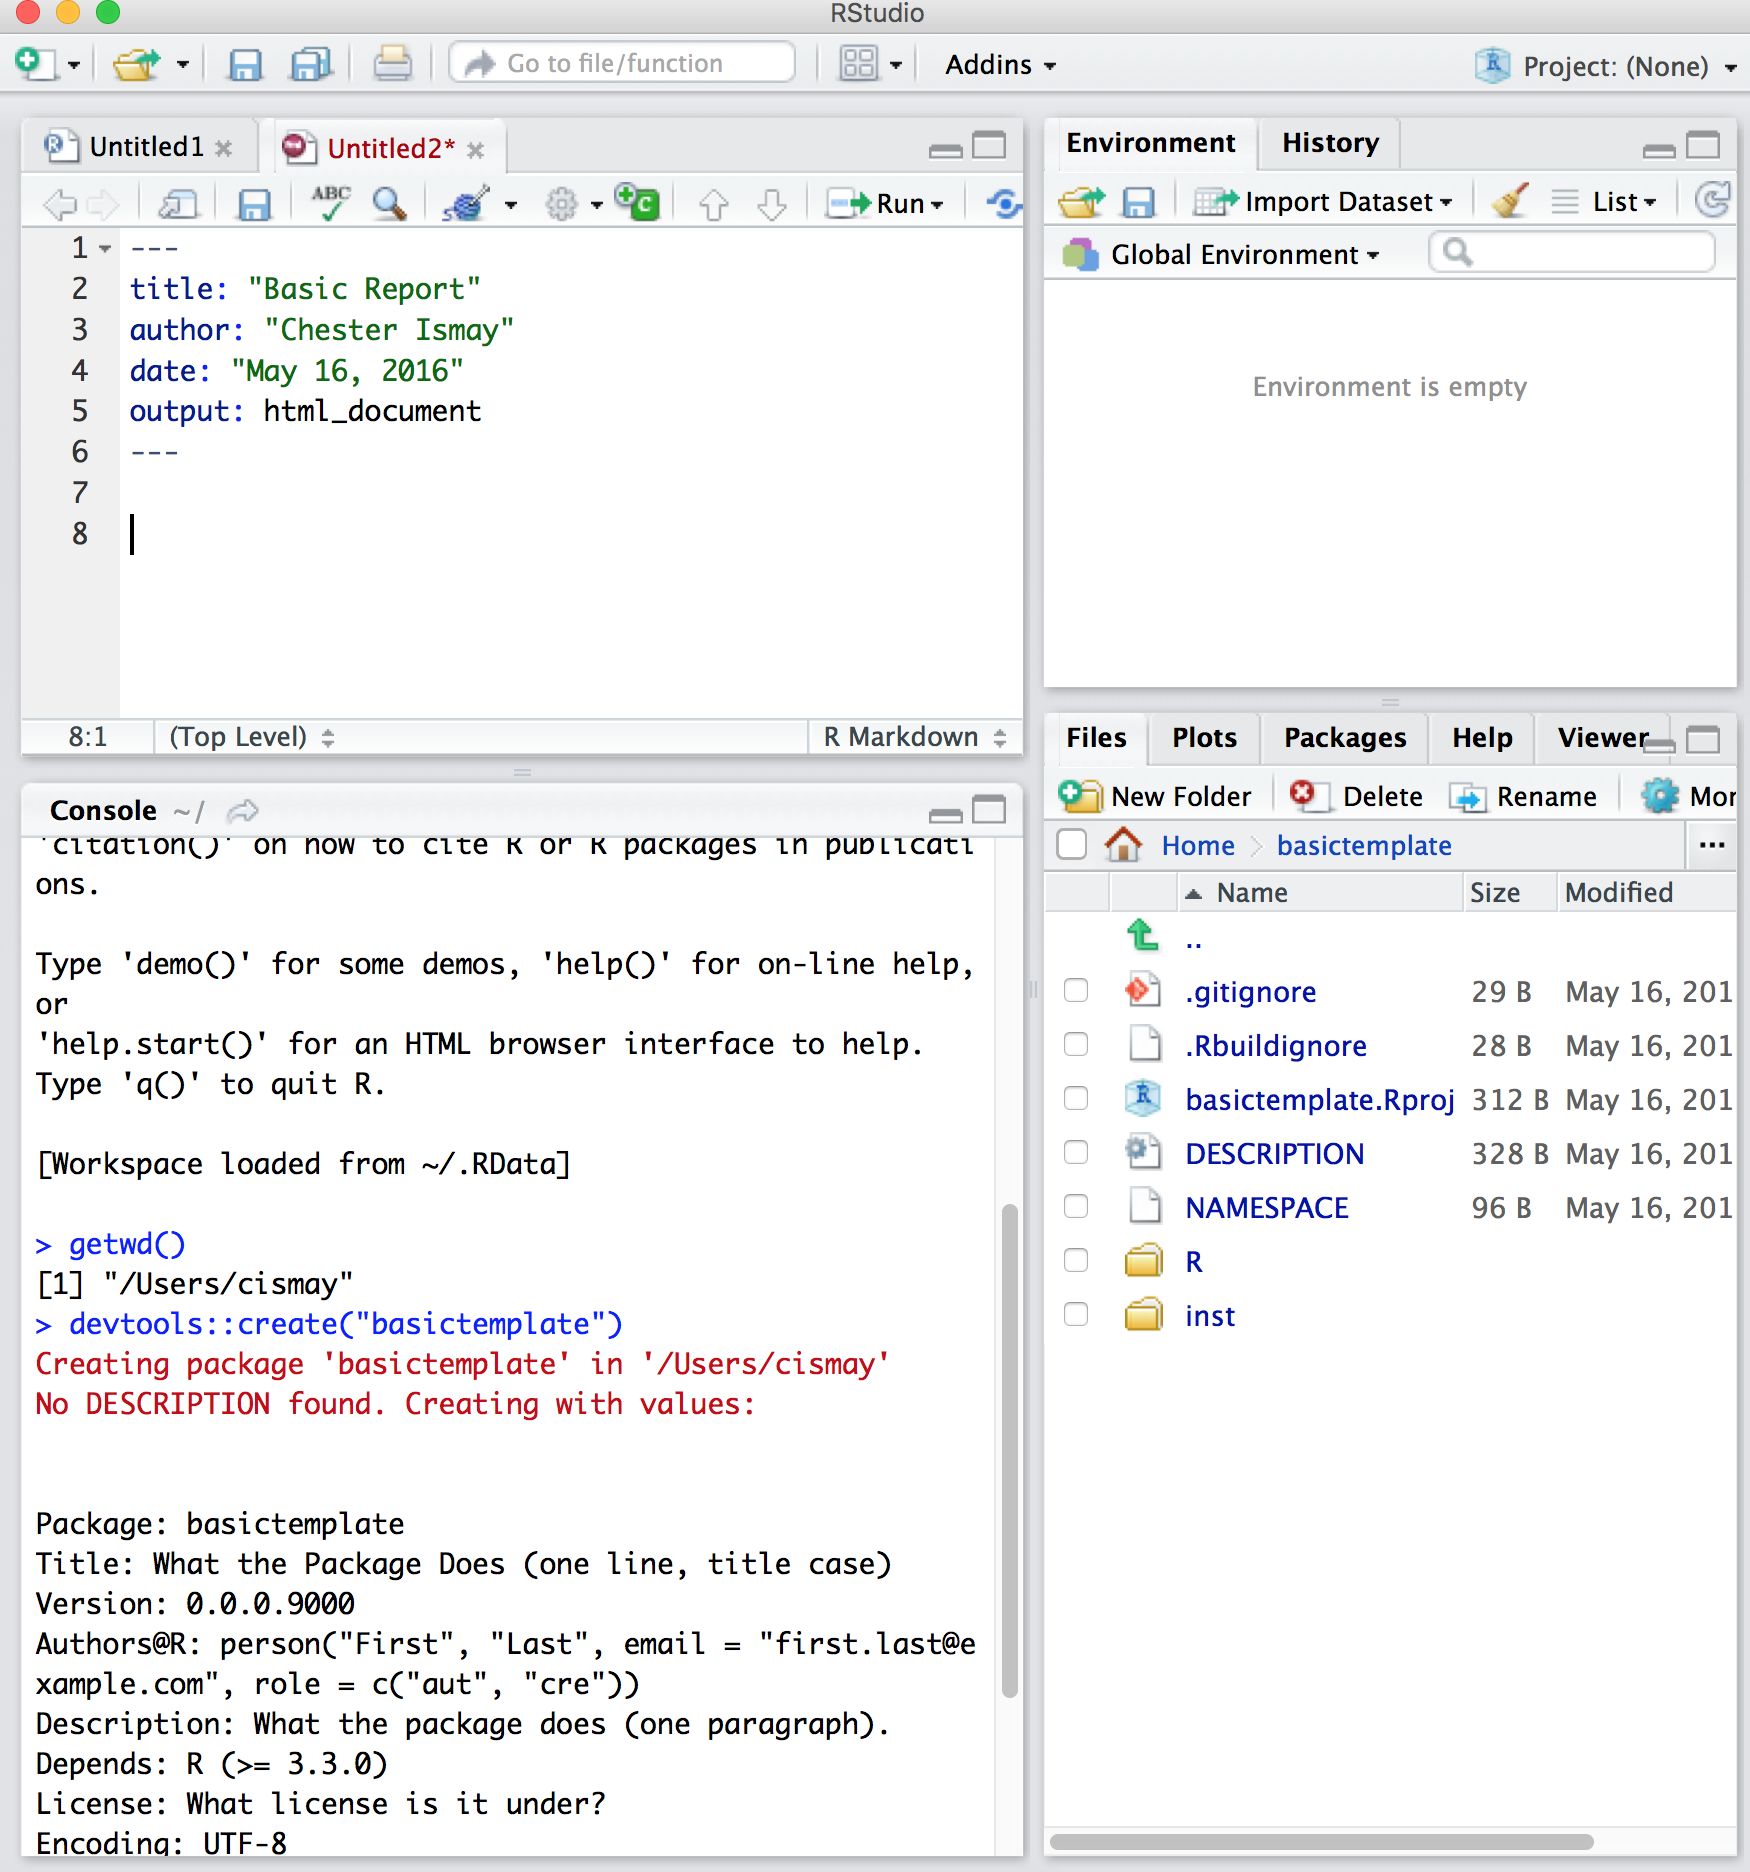Image resolution: width=1750 pixels, height=1872 pixels.
Task: Click the Knit document yarn icon
Action: tap(466, 204)
